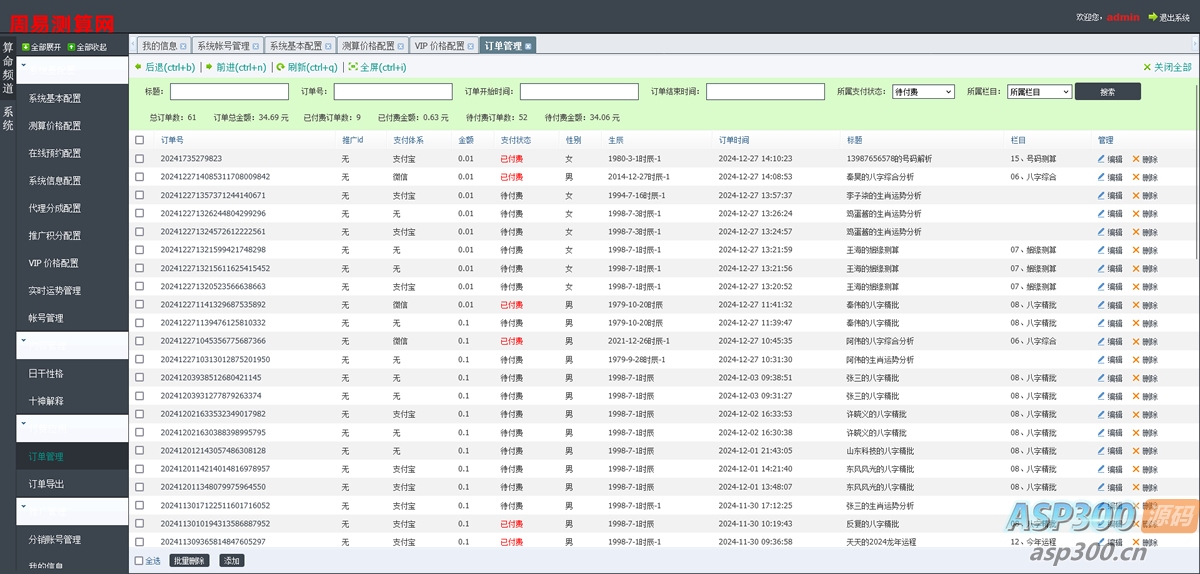Open 订单导出 in the sidebar menu
Viewport: 1200px width, 574px height.
click(x=46, y=485)
